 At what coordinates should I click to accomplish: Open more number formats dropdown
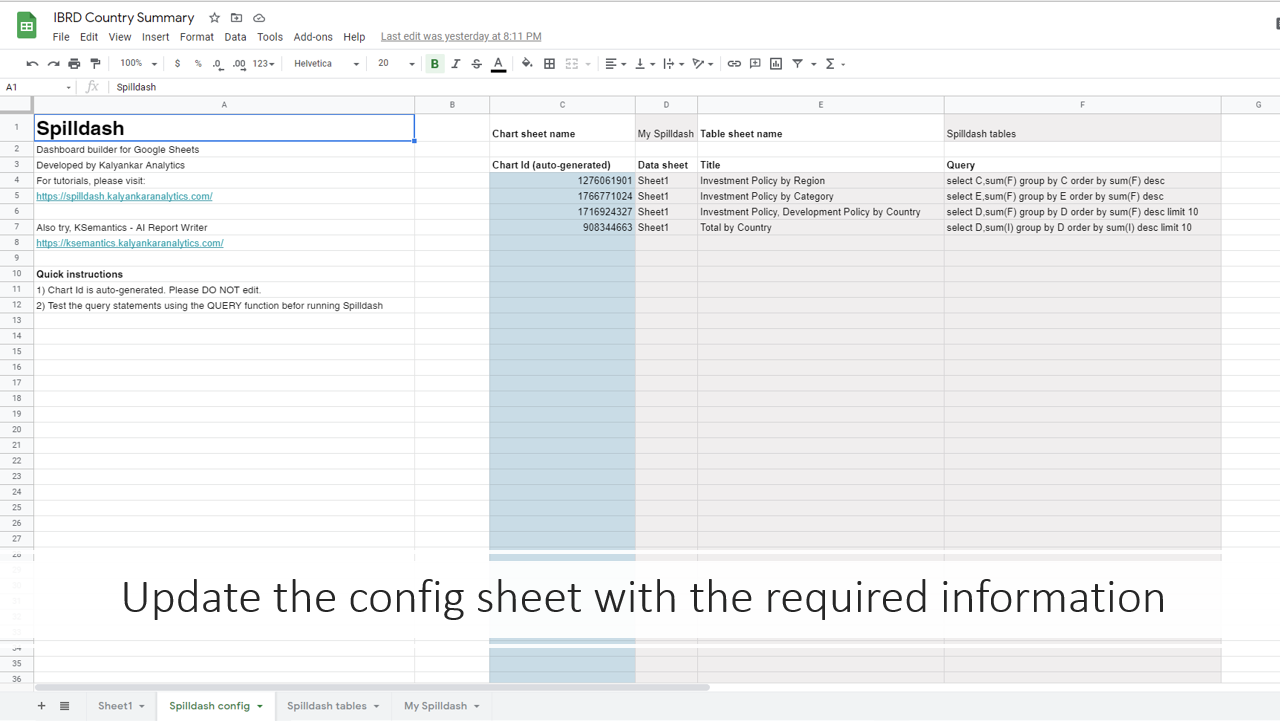pyautogui.click(x=264, y=64)
